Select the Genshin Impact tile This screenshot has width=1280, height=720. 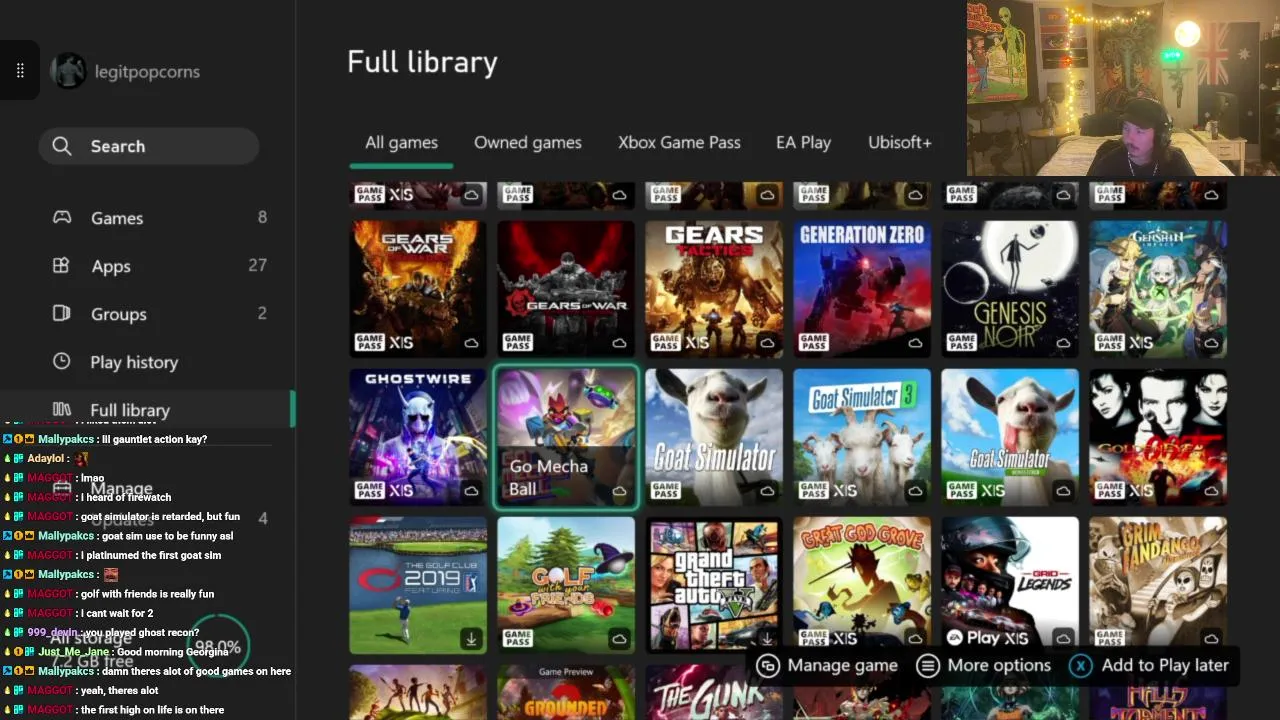pos(1158,288)
